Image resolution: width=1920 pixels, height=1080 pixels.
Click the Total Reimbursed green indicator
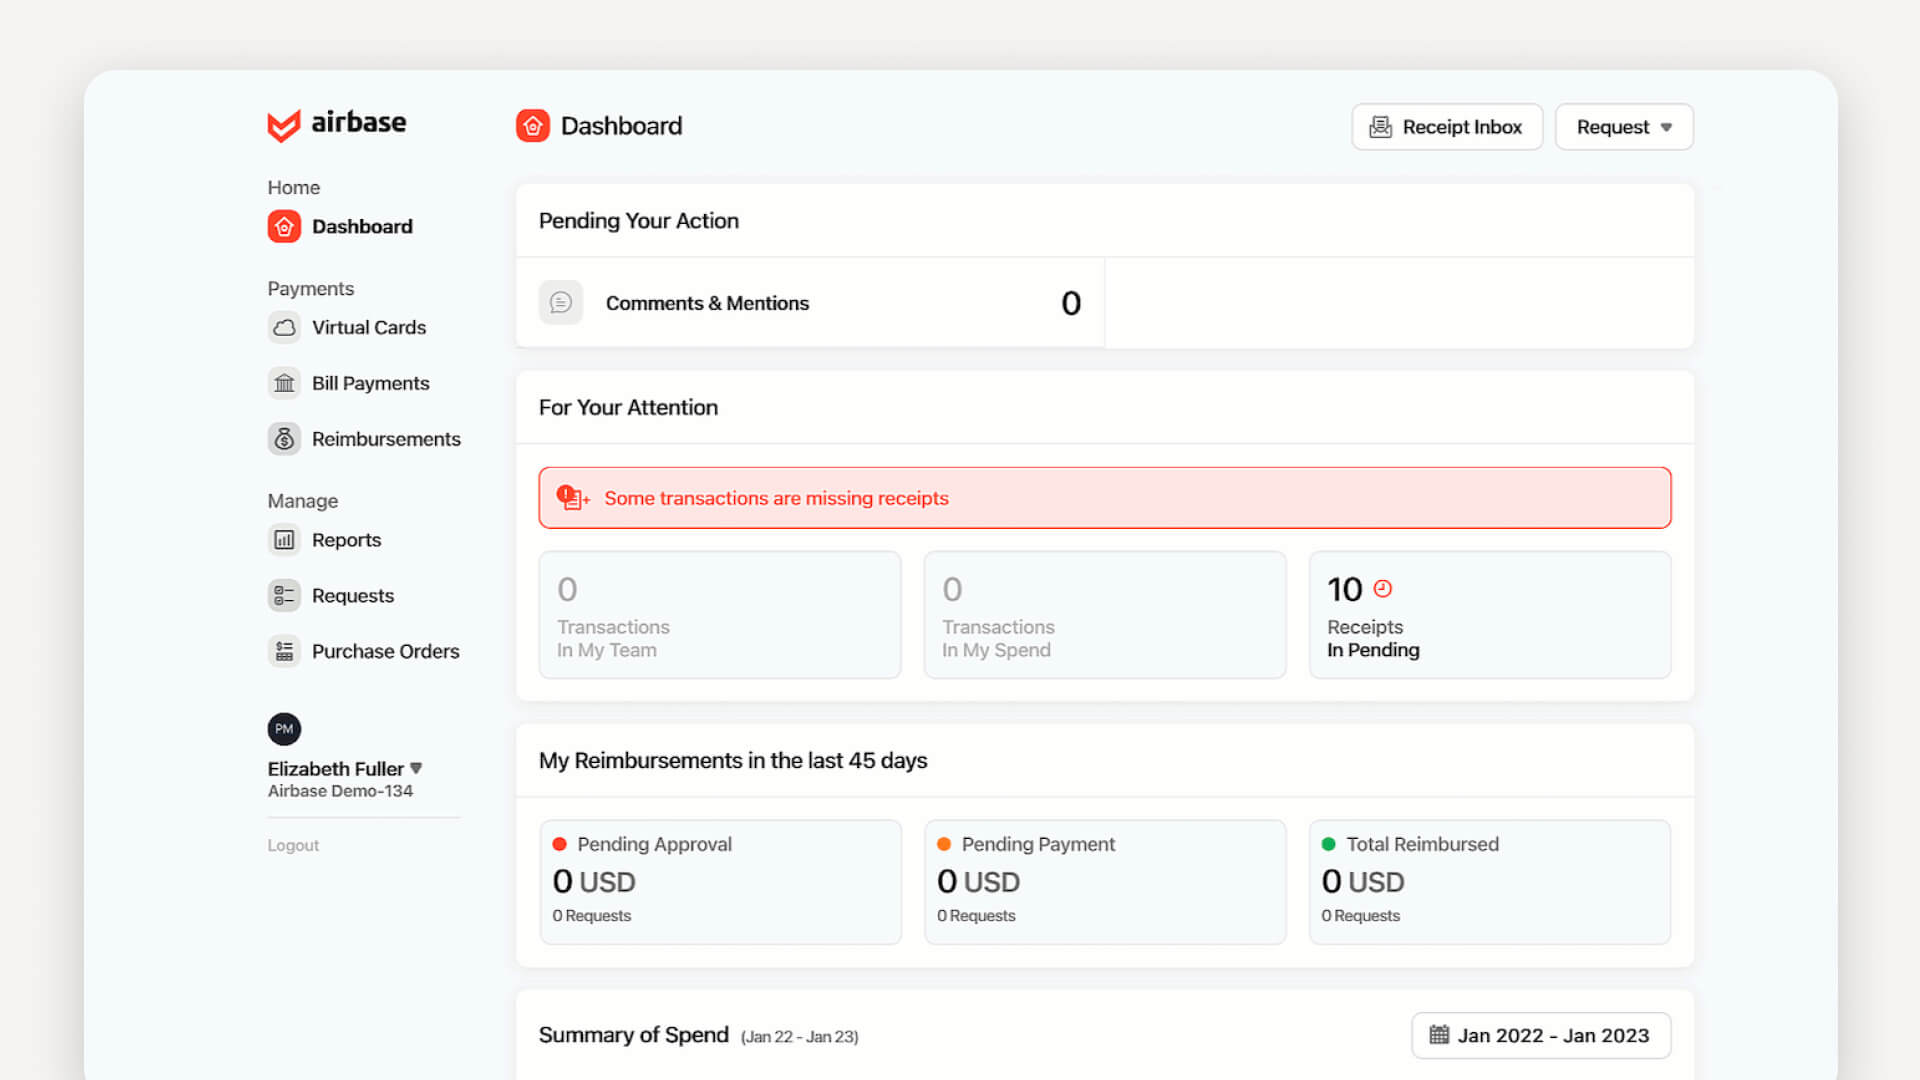click(x=1329, y=843)
